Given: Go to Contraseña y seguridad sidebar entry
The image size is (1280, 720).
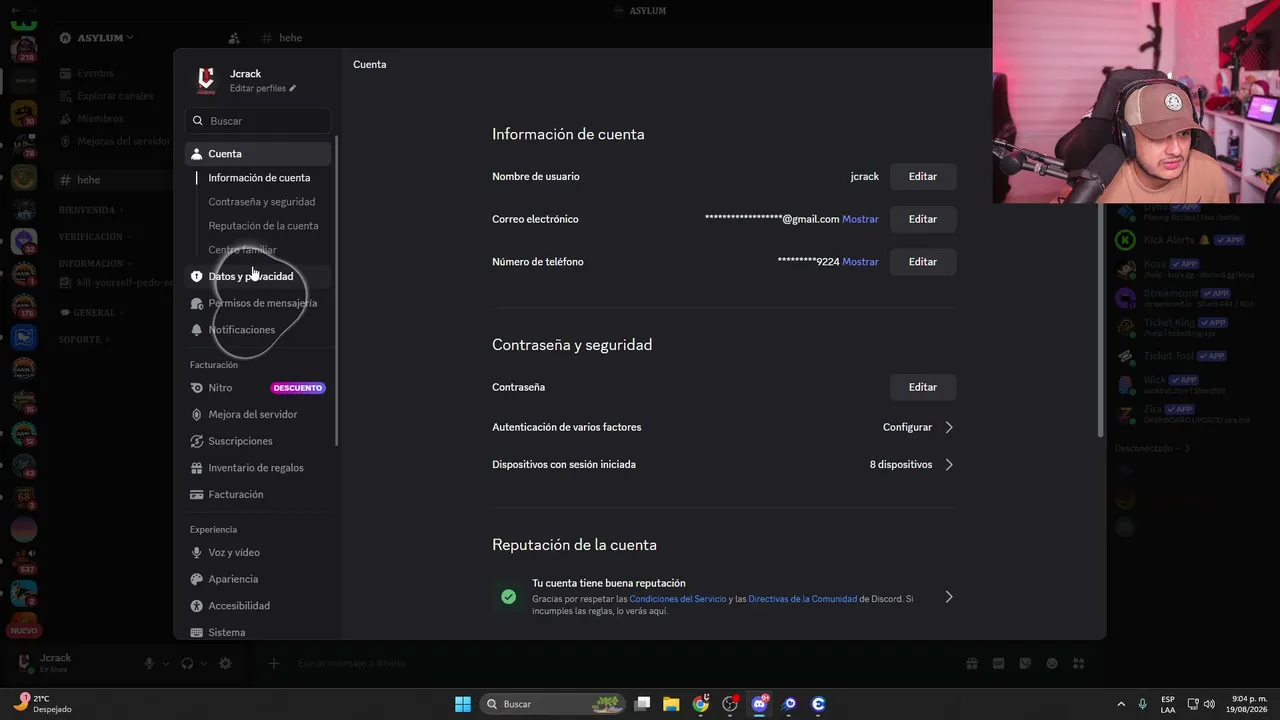Looking at the screenshot, I should click(x=262, y=202).
